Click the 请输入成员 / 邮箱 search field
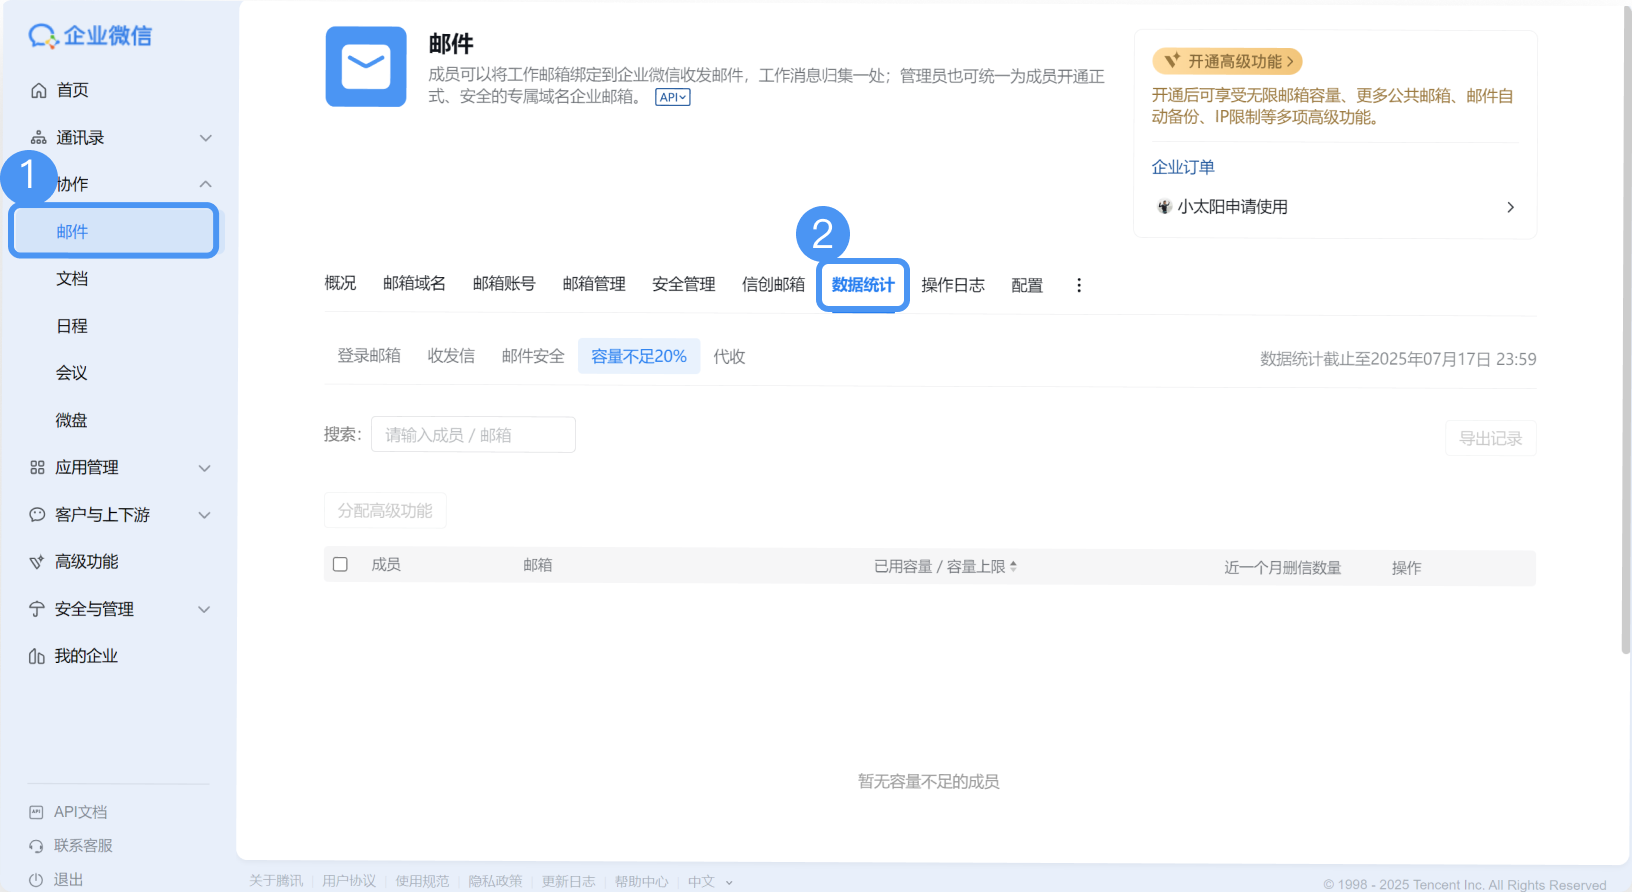The image size is (1632, 892). [473, 435]
